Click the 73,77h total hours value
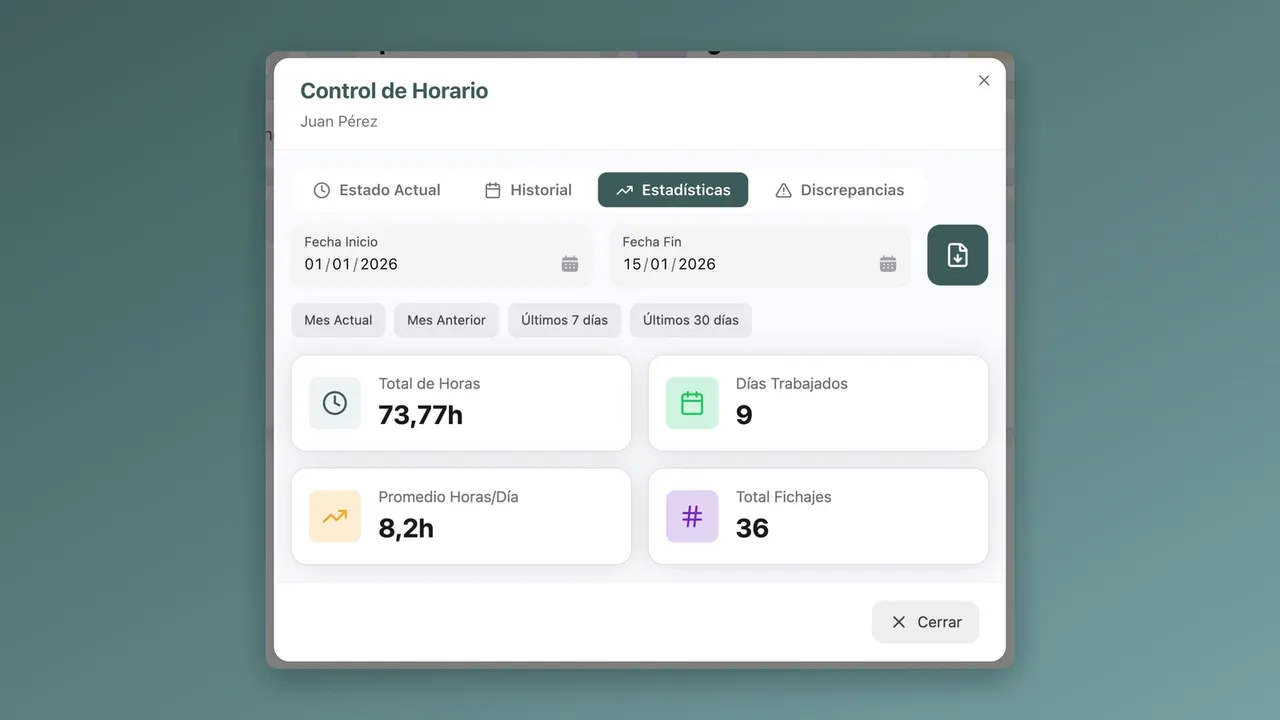The height and width of the screenshot is (720, 1280). click(421, 415)
